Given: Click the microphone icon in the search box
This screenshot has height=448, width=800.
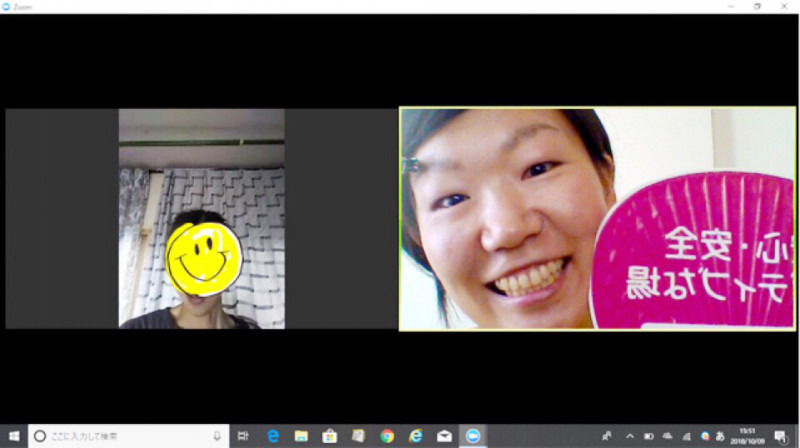Looking at the screenshot, I should pyautogui.click(x=217, y=436).
